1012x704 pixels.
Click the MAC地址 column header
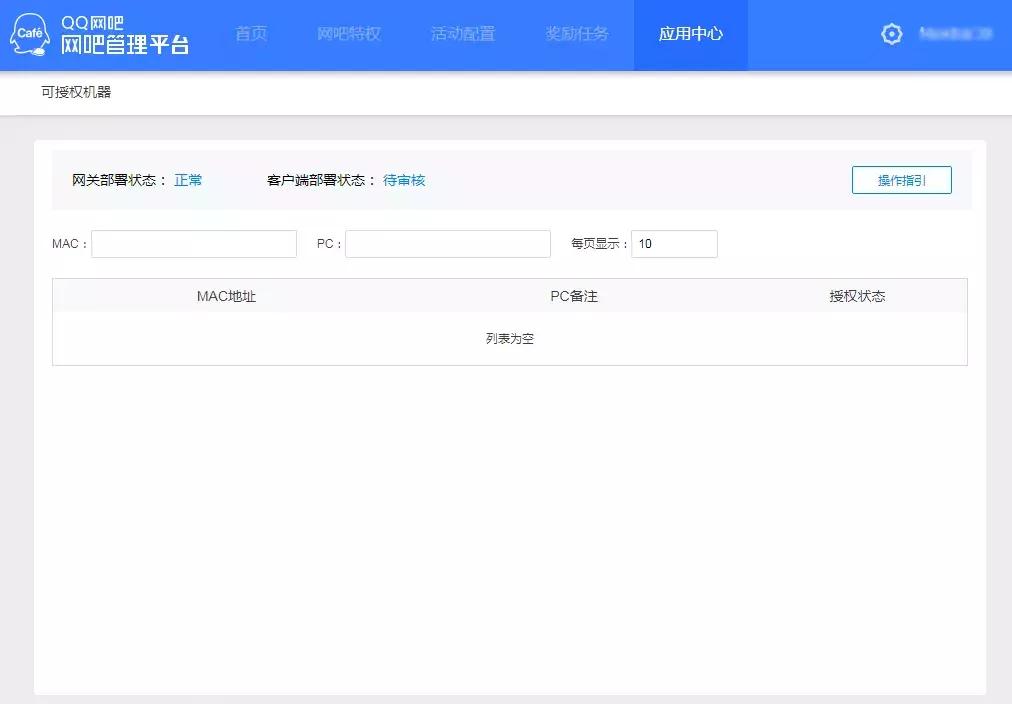click(226, 295)
